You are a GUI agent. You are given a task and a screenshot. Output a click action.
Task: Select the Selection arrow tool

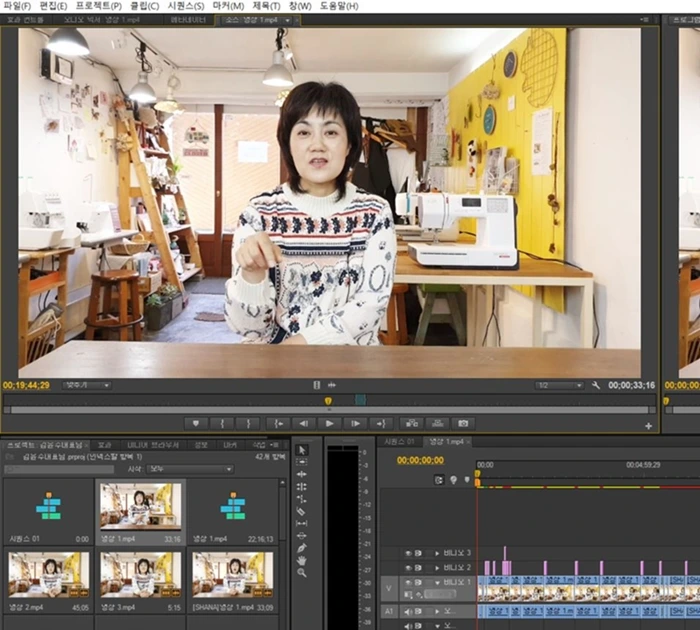(302, 450)
